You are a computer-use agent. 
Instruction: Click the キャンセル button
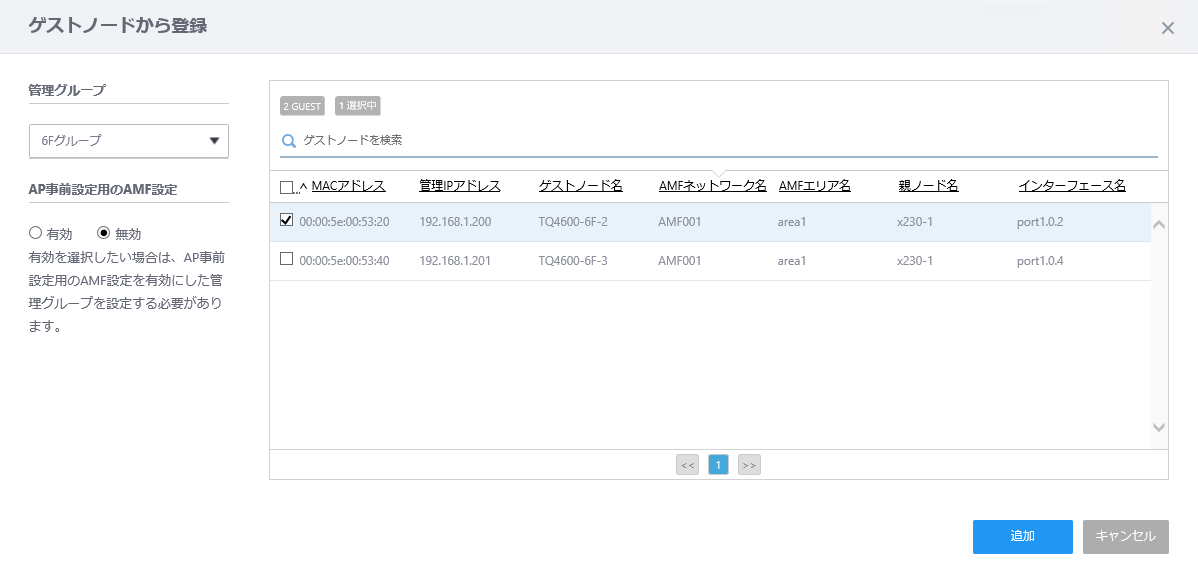(1125, 537)
